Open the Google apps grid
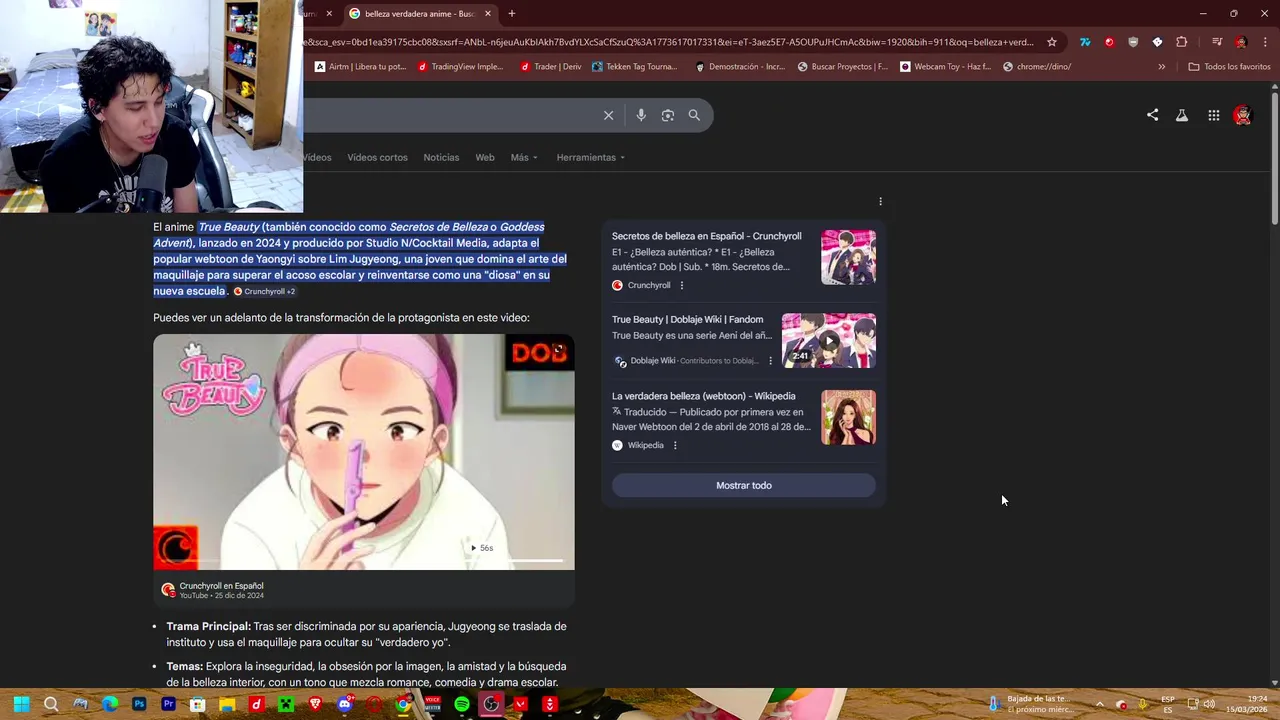This screenshot has width=1280, height=720. pyautogui.click(x=1213, y=115)
